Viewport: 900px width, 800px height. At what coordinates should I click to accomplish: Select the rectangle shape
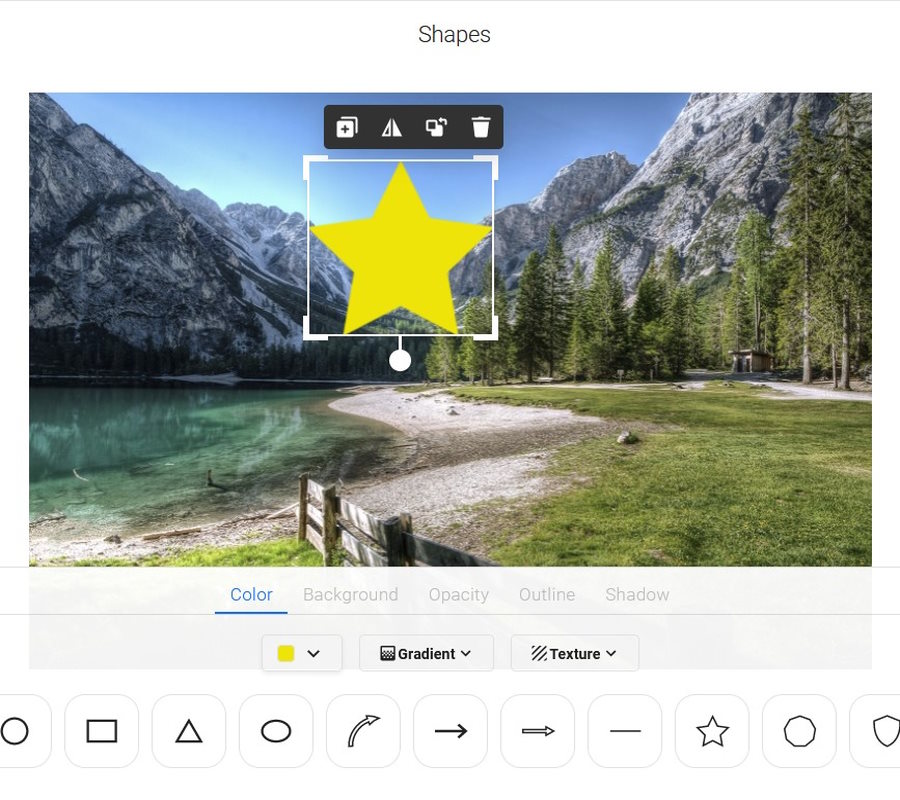(102, 732)
